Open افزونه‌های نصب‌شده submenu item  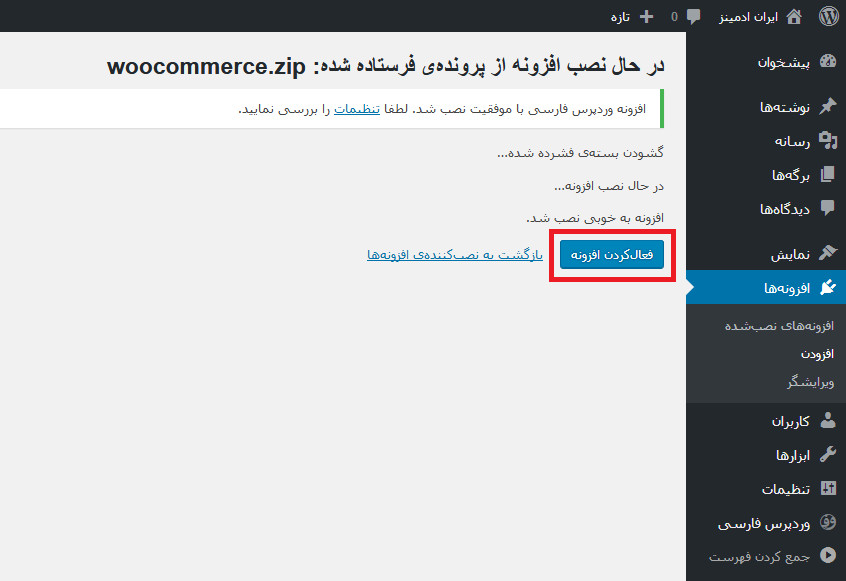[x=779, y=326]
